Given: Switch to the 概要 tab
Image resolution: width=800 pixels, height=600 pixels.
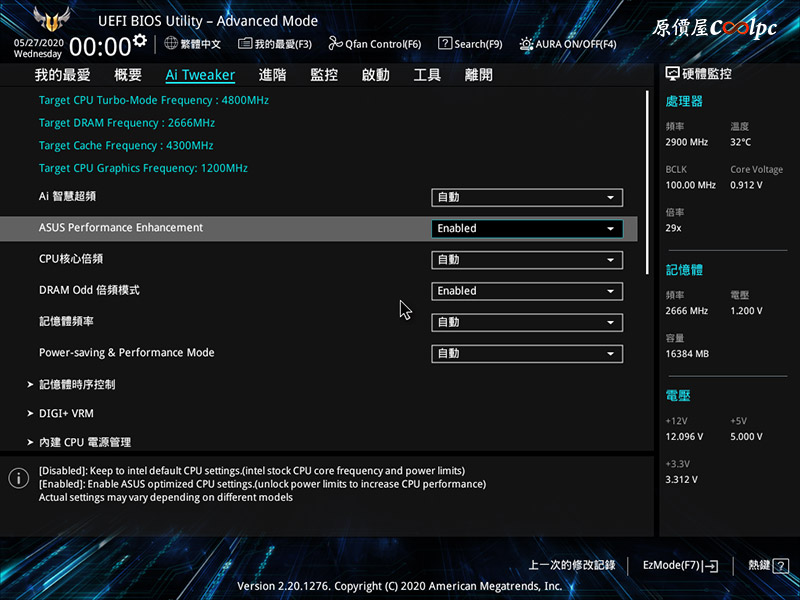Looking at the screenshot, I should 128,75.
